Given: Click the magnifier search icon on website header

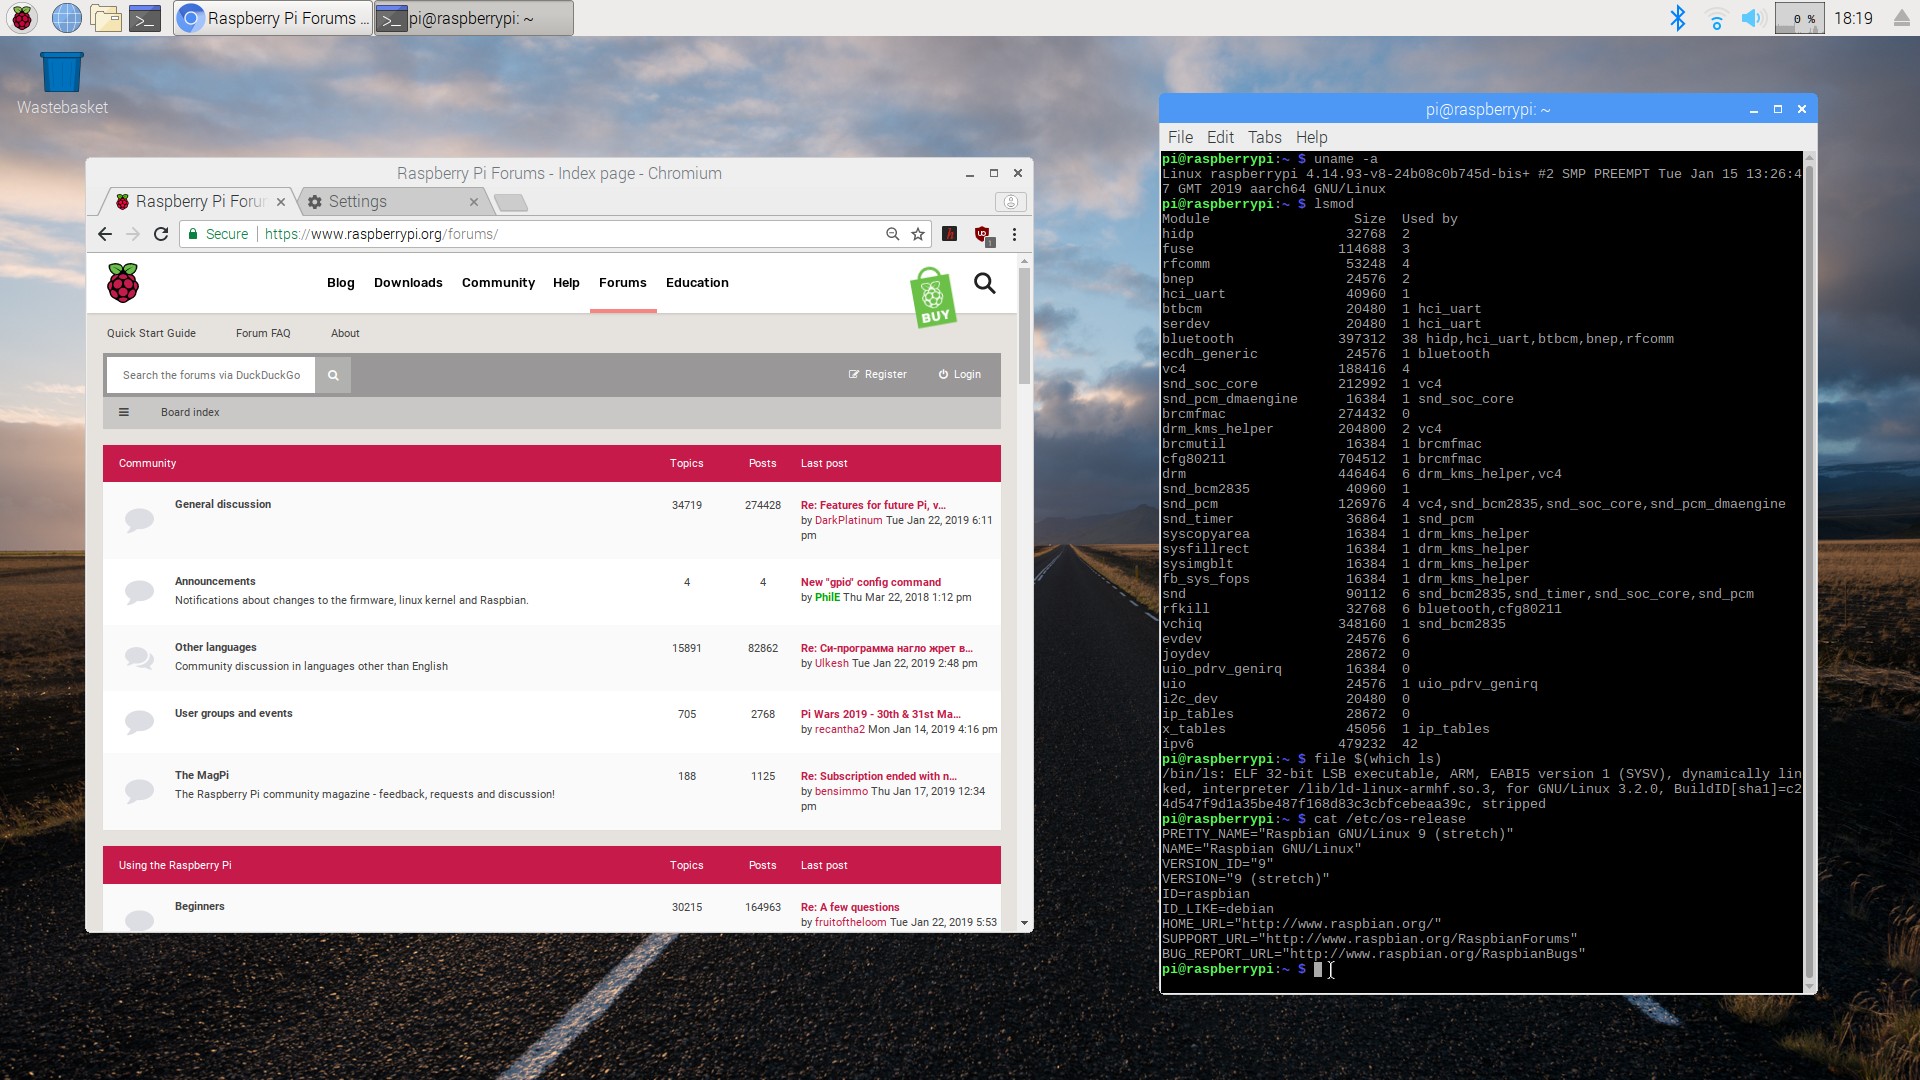Looking at the screenshot, I should pos(985,284).
